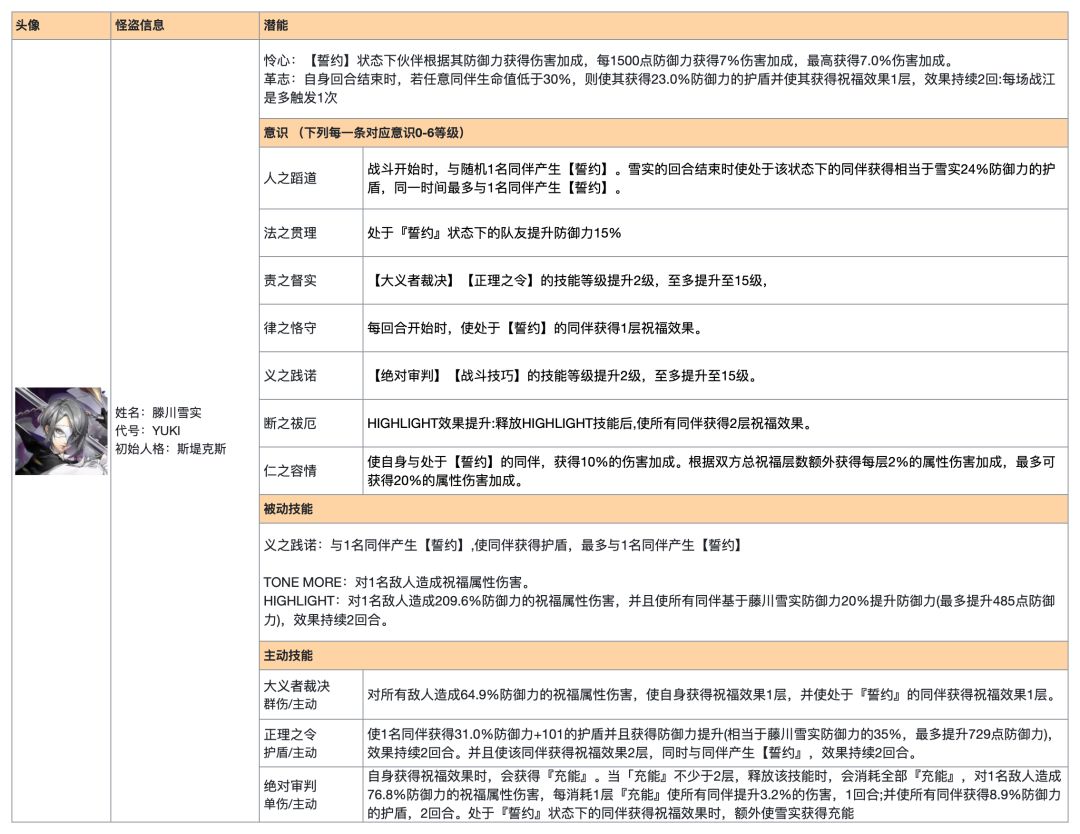
Task: Click the 意识 section header row
Action: click(663, 133)
